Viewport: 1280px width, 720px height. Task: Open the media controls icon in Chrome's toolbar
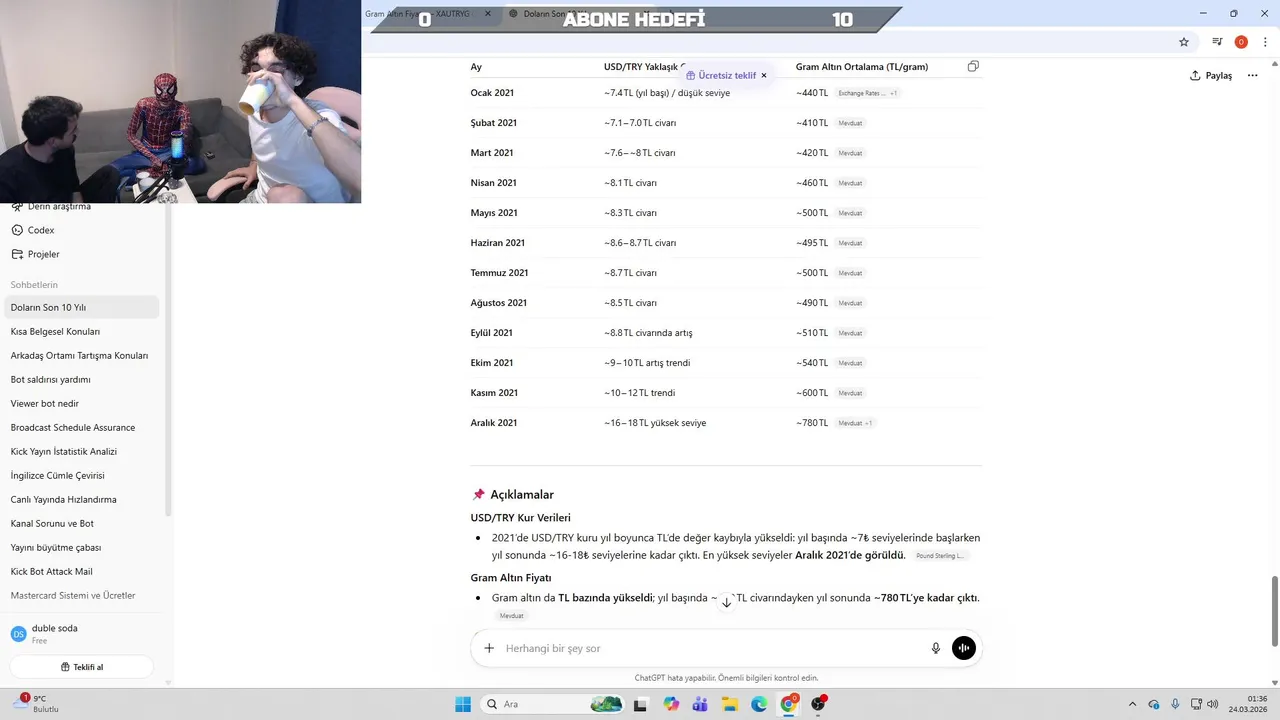tap(1217, 42)
